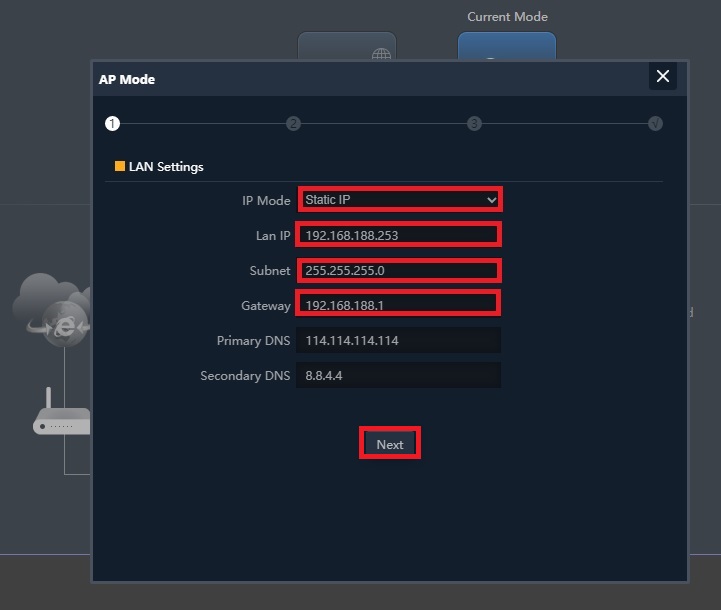Close the AP Mode dialog
The height and width of the screenshot is (610, 721).
662,76
